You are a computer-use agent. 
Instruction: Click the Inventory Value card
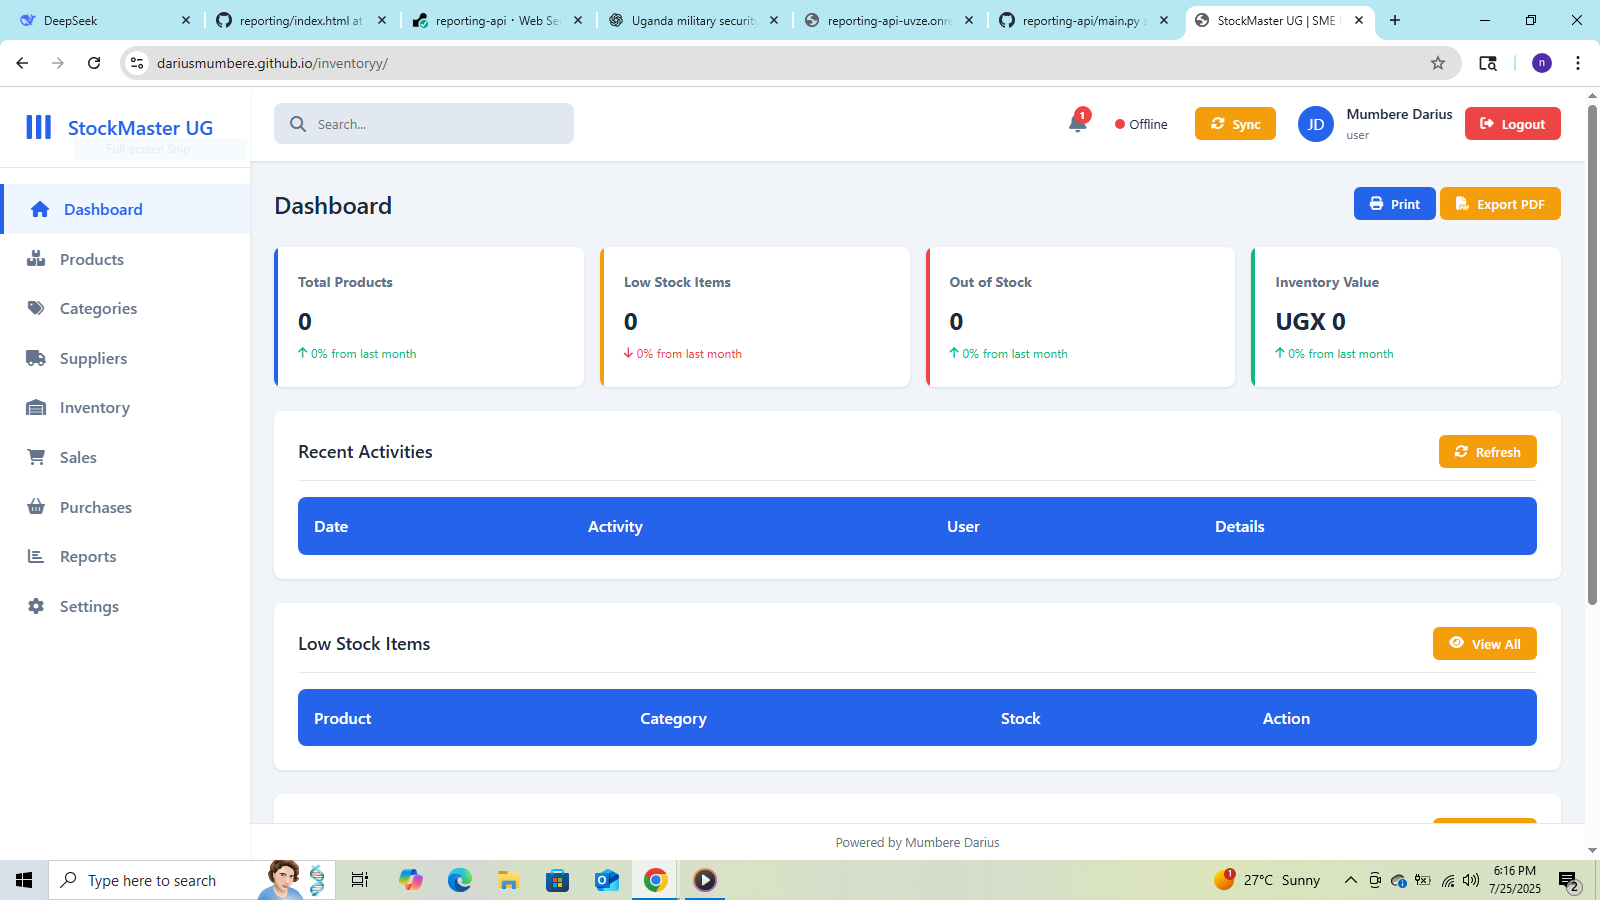1406,317
